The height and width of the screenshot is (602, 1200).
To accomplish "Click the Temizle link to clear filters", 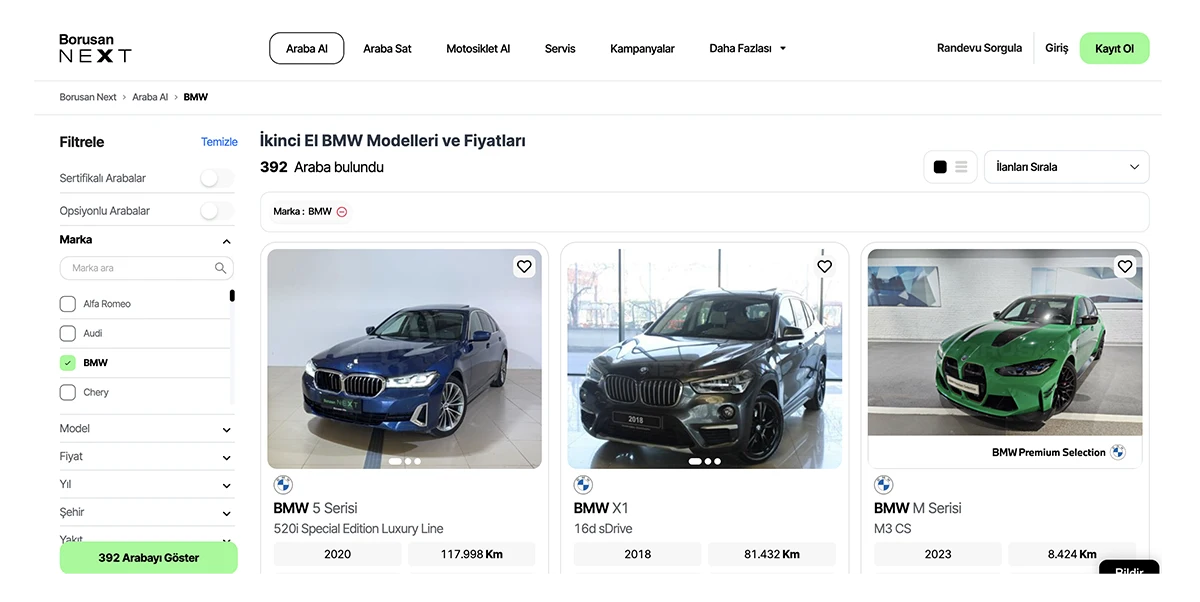I will point(219,142).
